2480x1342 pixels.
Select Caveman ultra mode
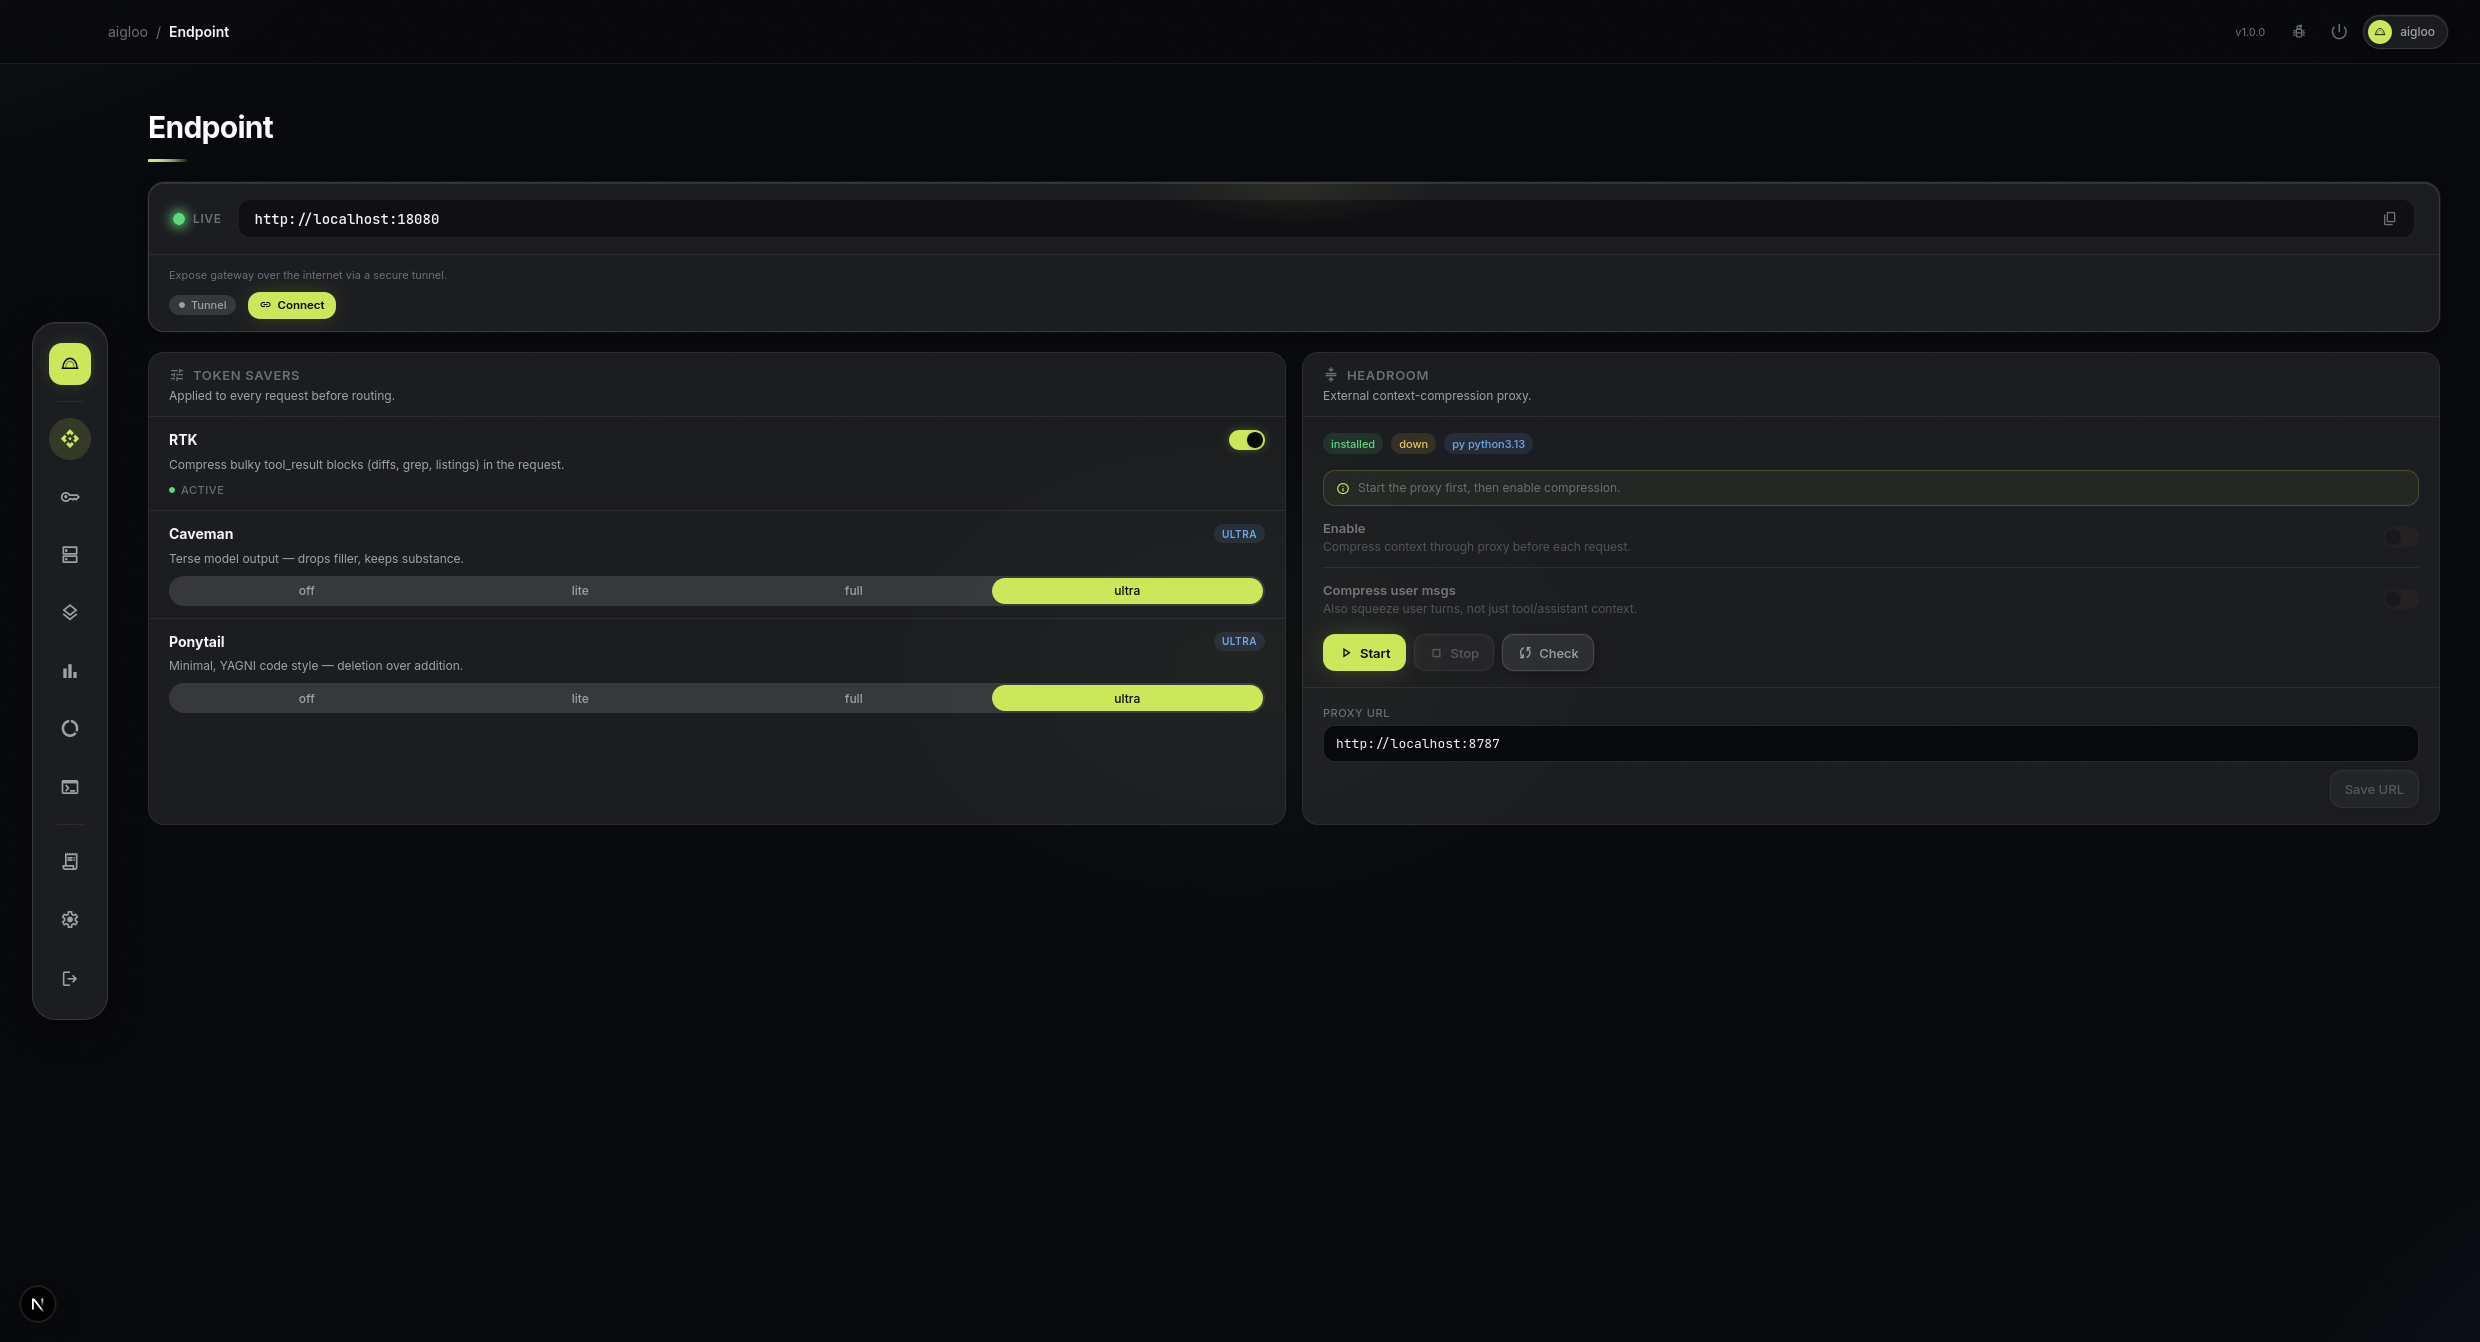tap(1127, 591)
